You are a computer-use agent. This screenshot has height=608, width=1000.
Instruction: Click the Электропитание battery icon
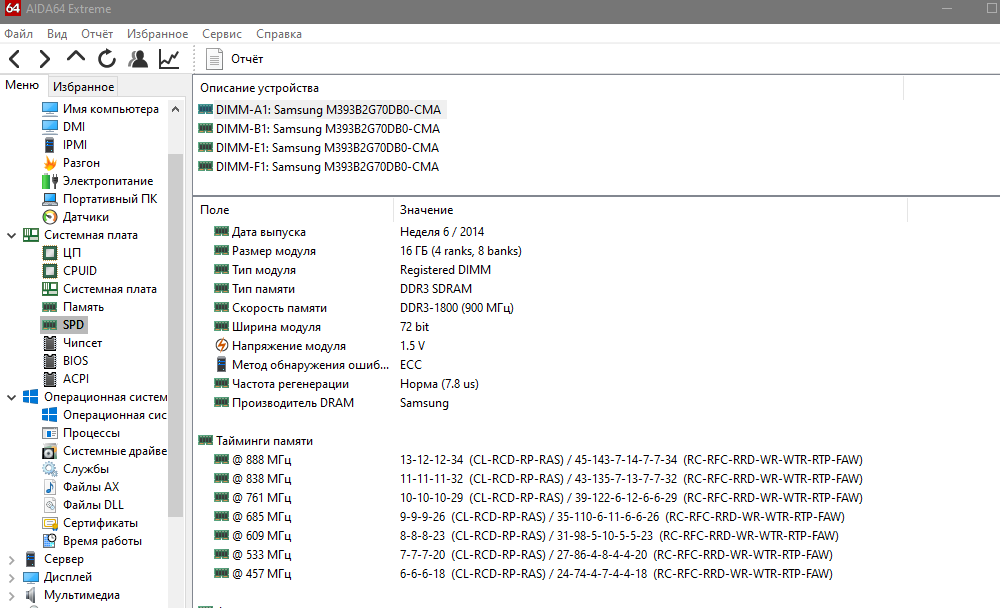coord(50,181)
